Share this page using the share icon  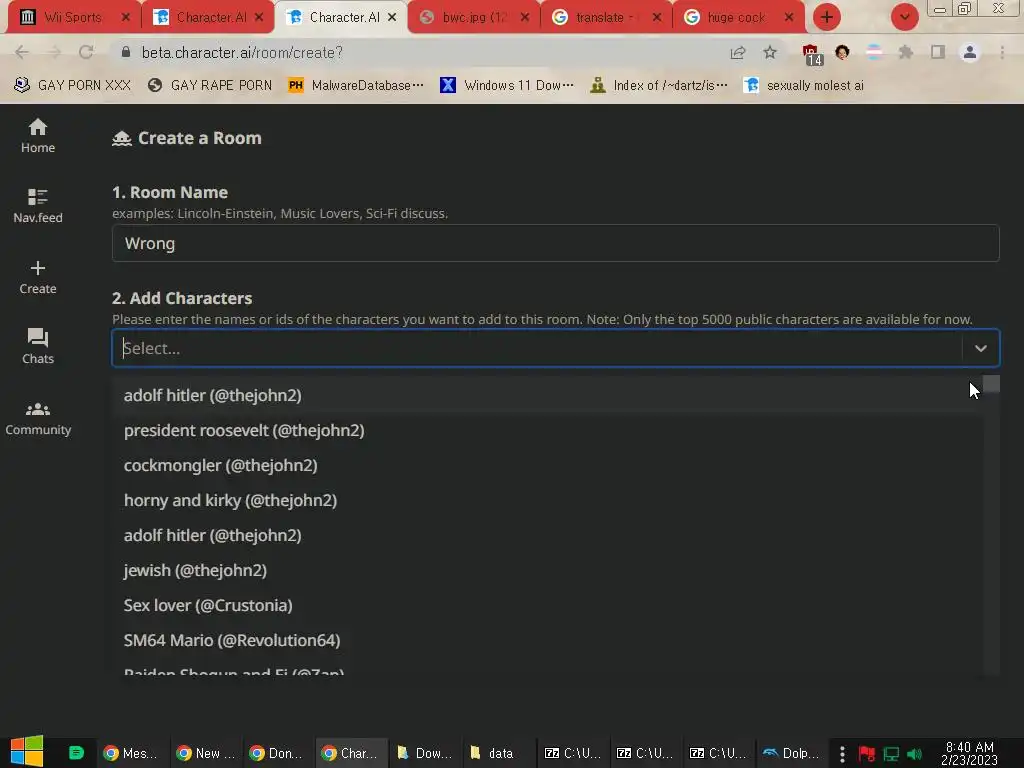738,52
